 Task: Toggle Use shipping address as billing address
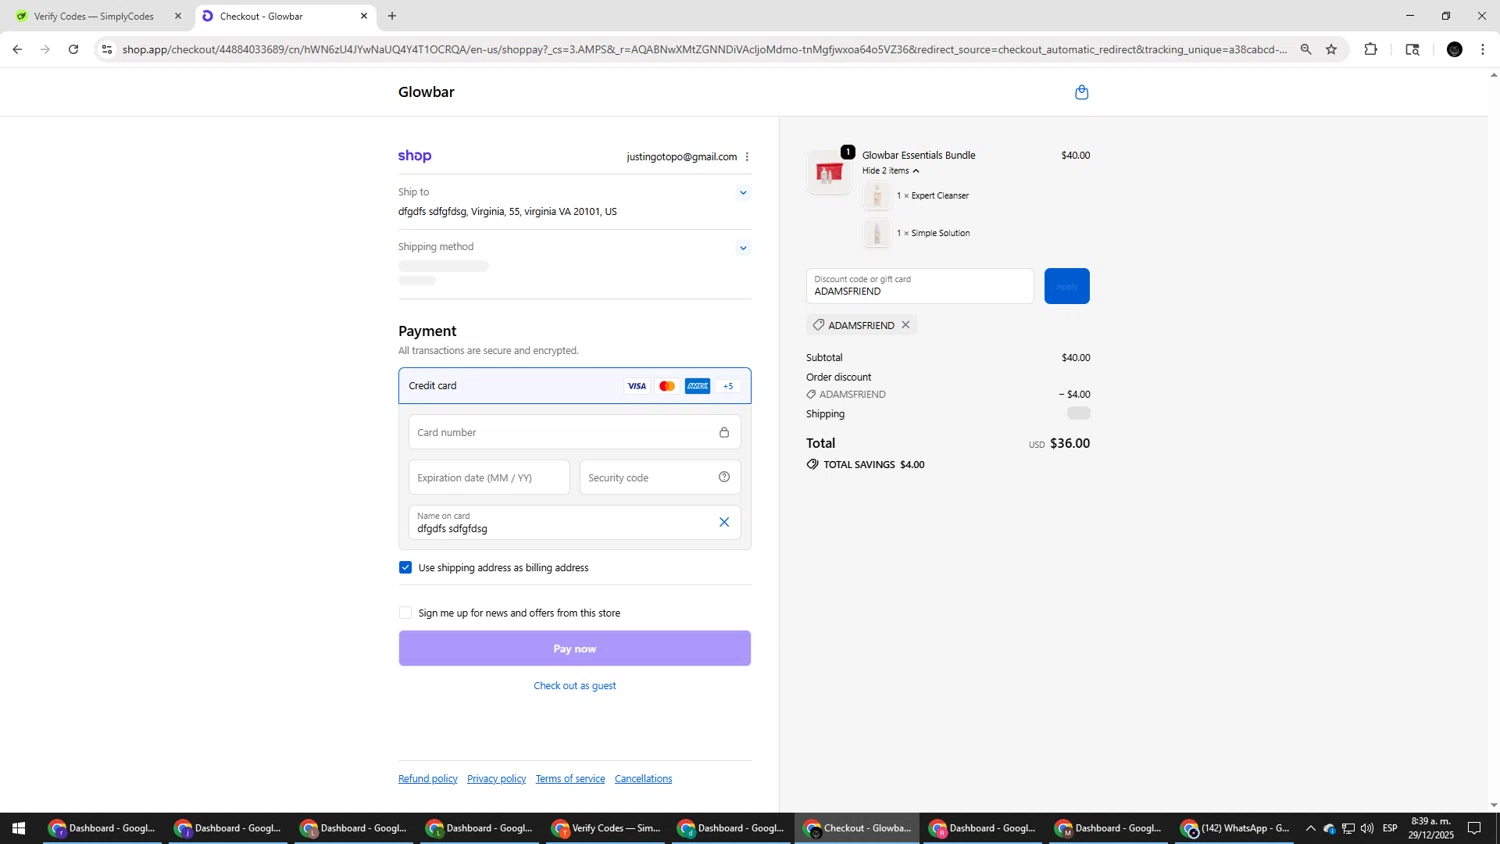[405, 568]
